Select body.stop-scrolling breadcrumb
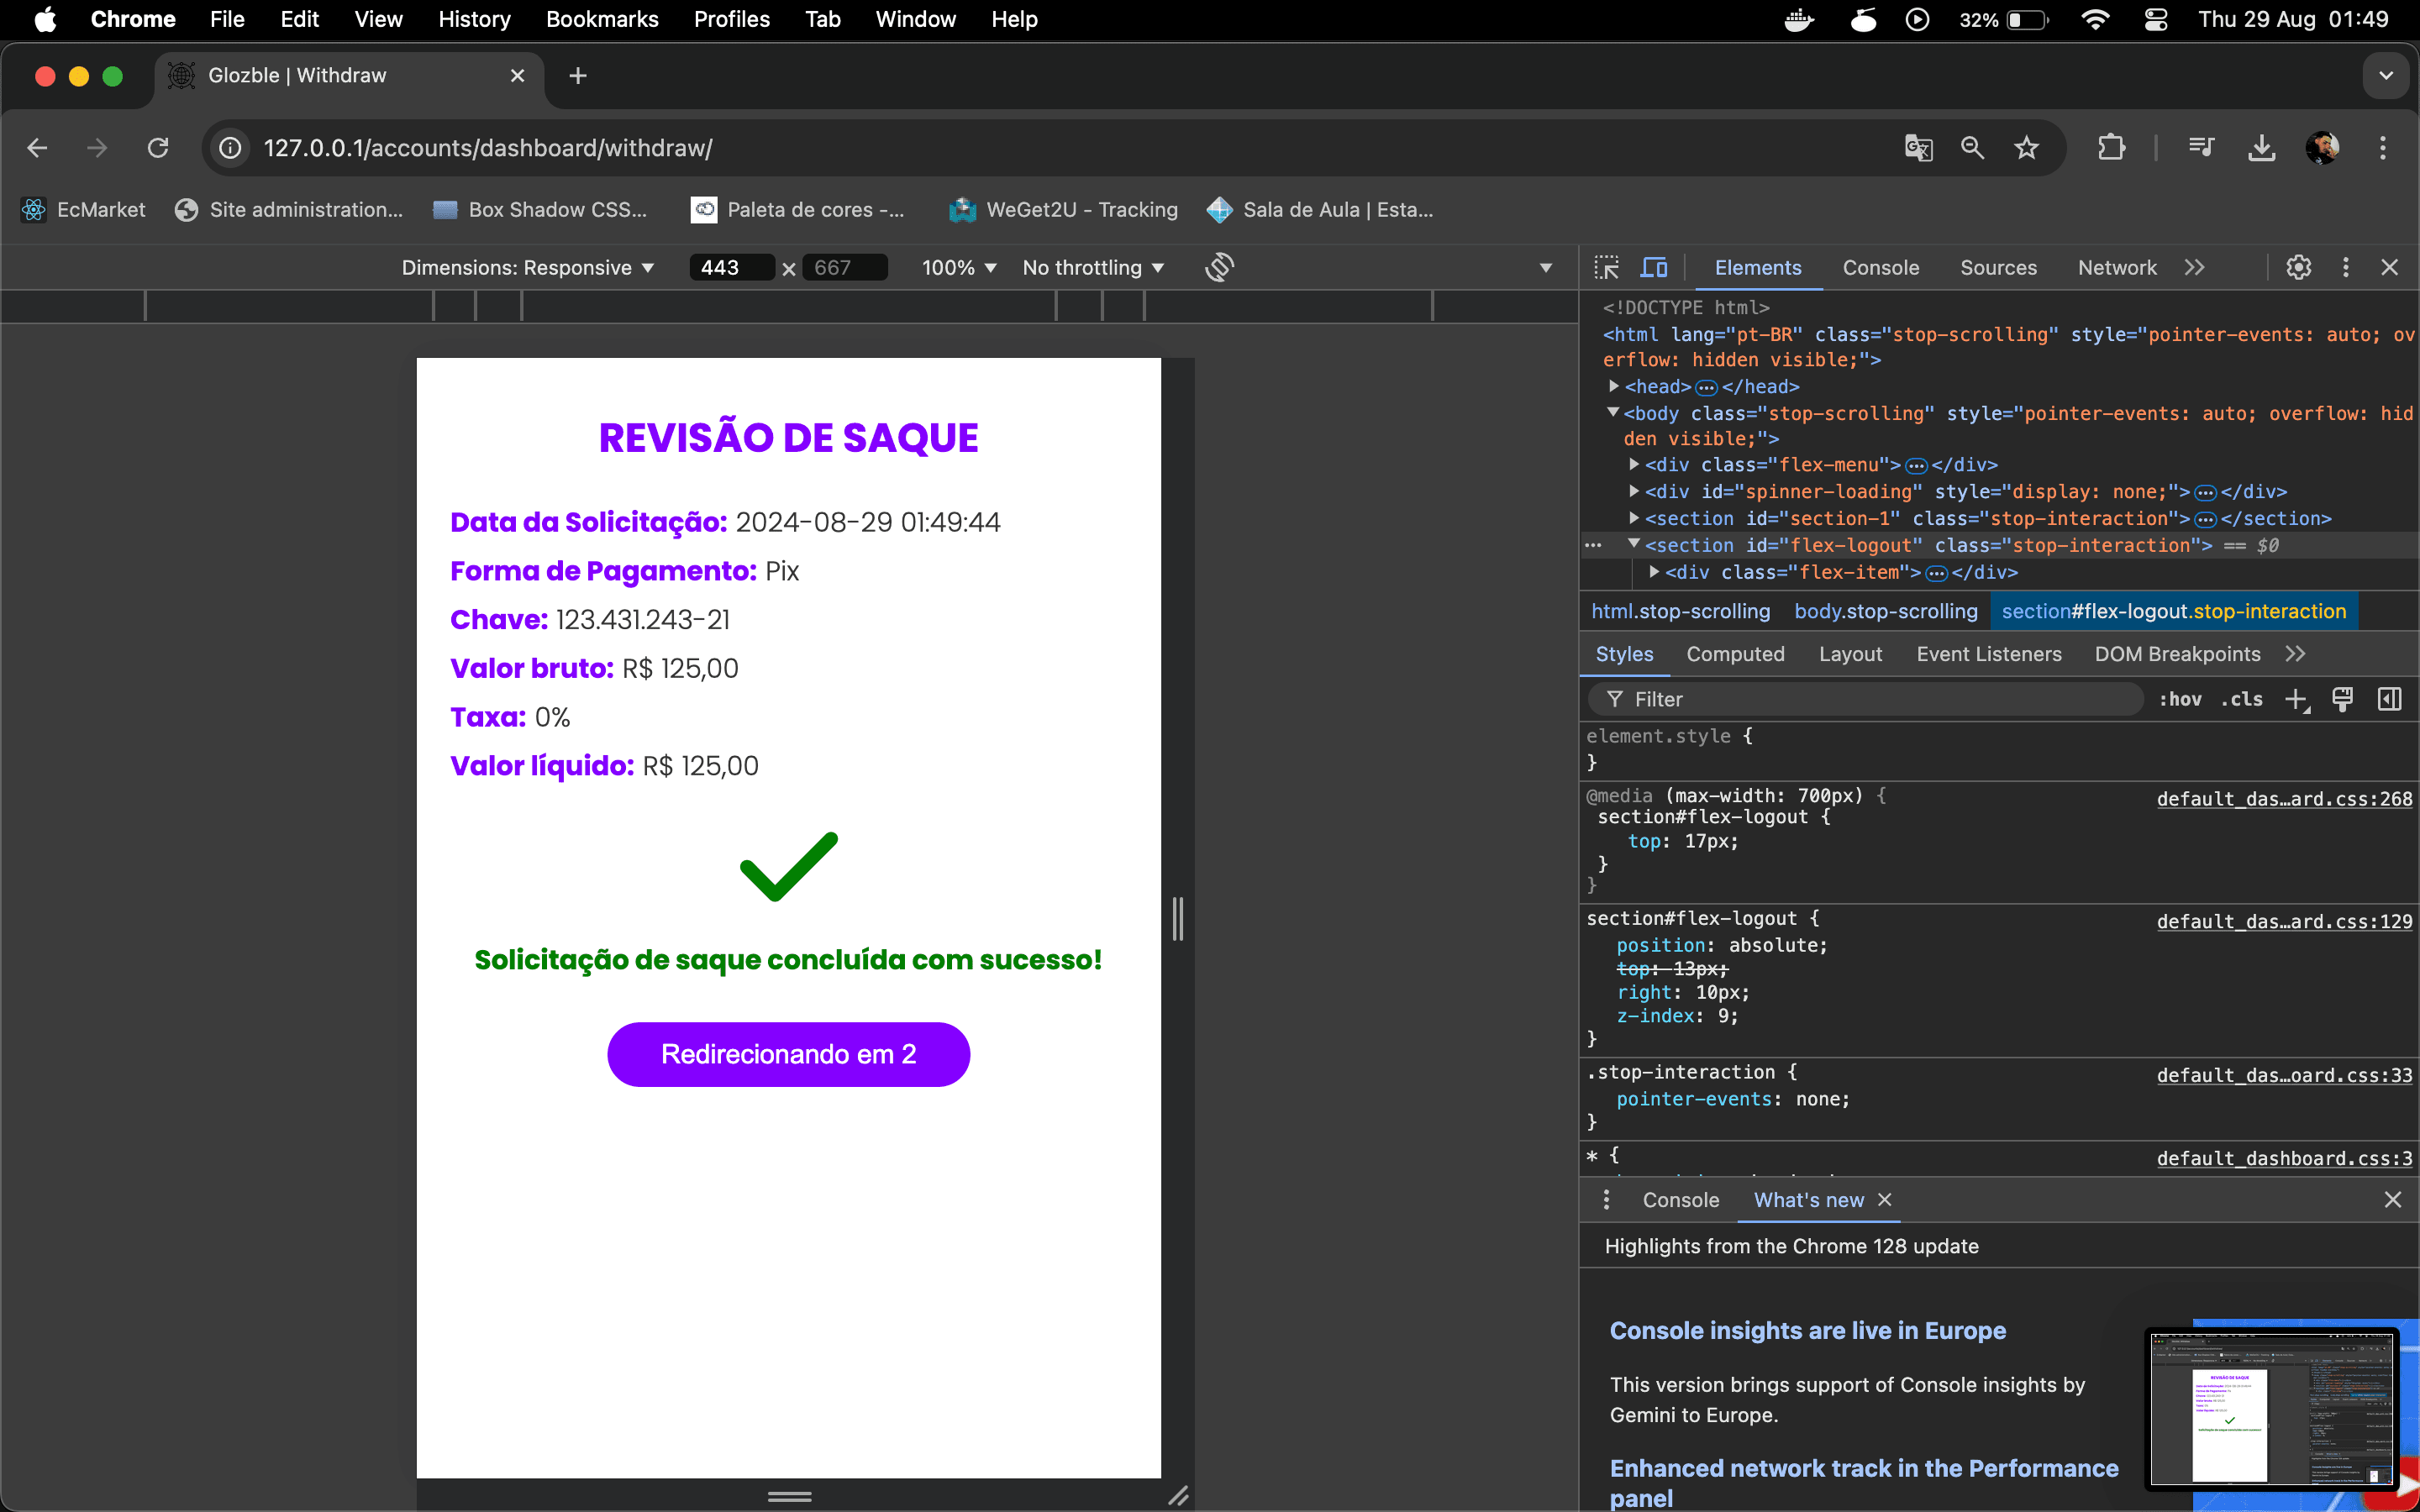Image resolution: width=2420 pixels, height=1512 pixels. click(1885, 611)
